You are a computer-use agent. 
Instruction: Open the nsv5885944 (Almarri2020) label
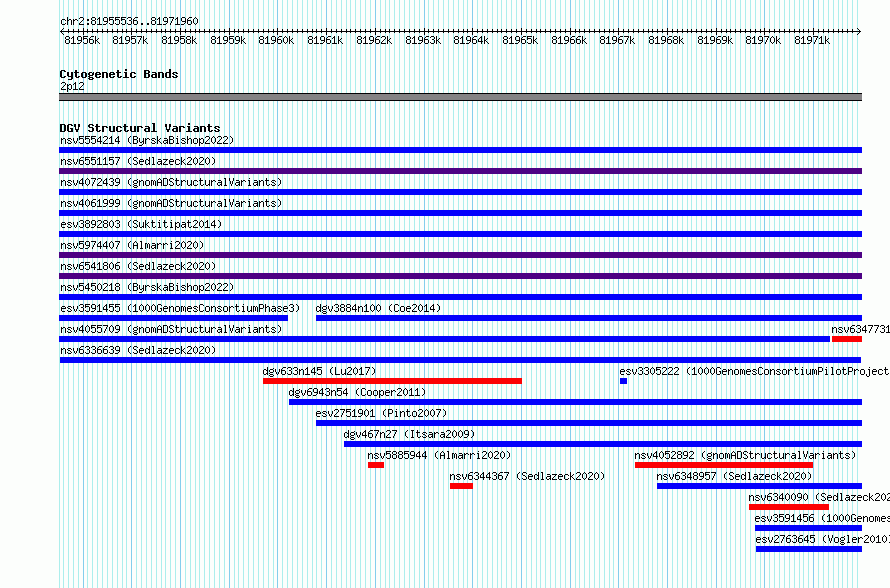439,455
